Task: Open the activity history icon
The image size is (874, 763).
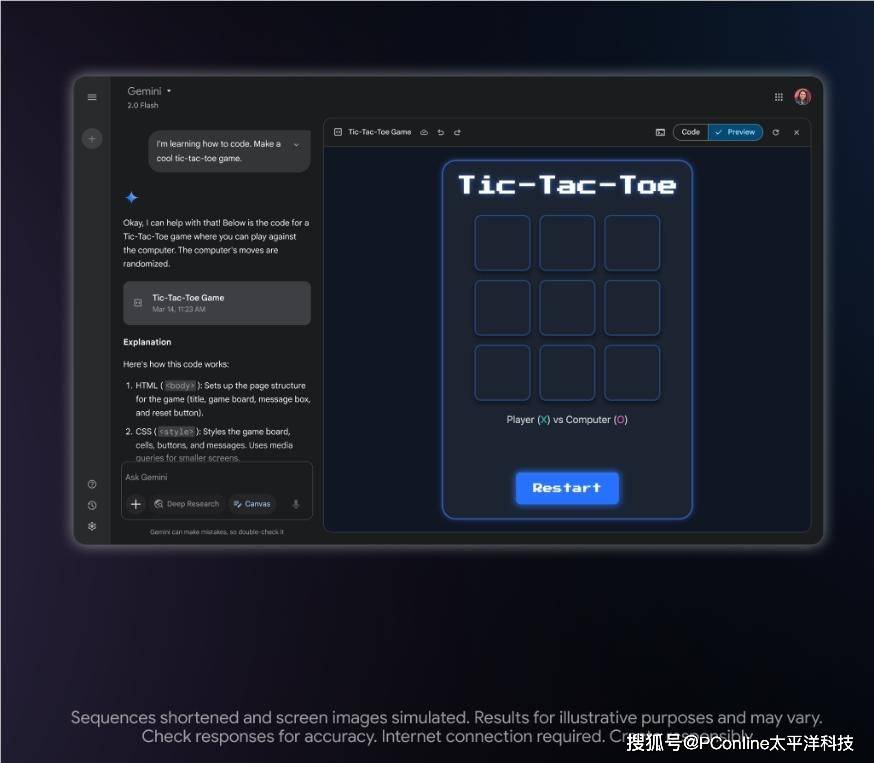Action: pyautogui.click(x=92, y=505)
